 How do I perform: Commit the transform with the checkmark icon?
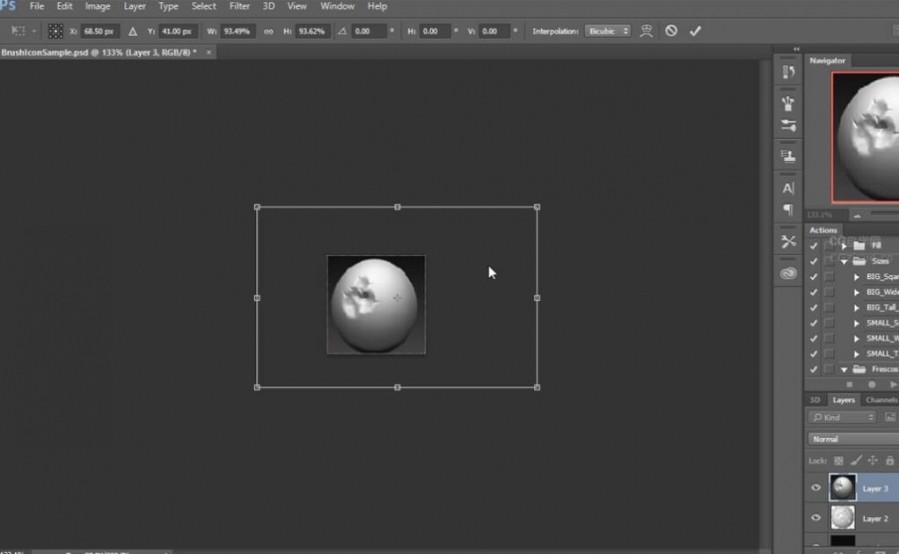click(695, 31)
